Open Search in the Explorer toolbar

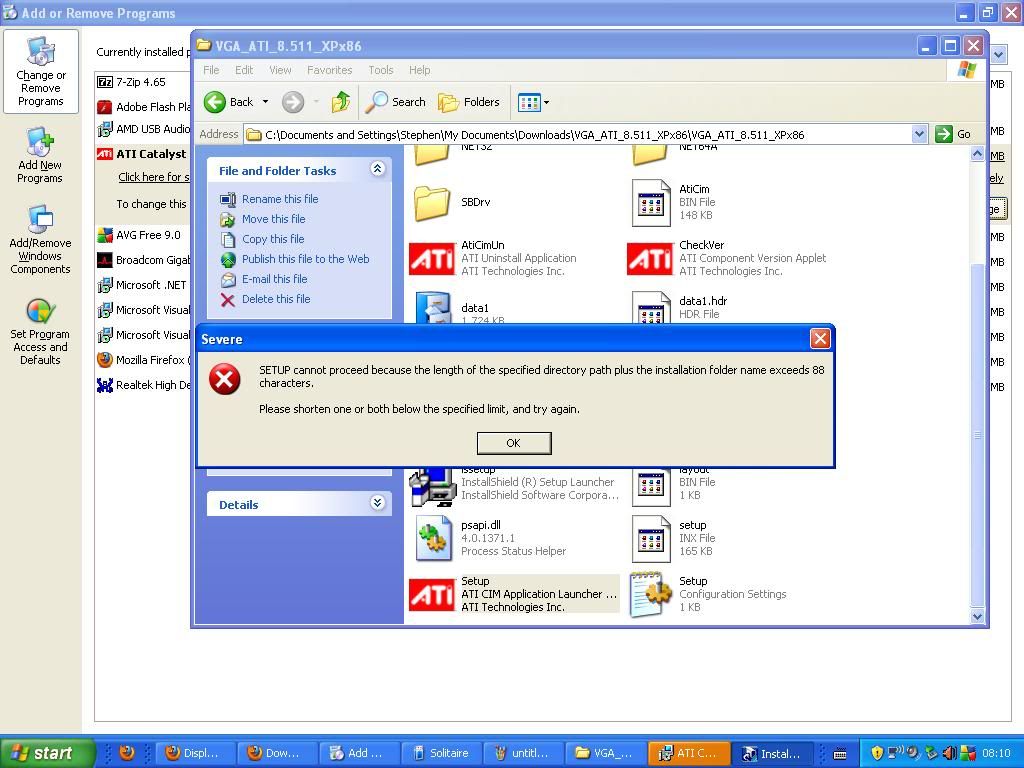pos(395,102)
